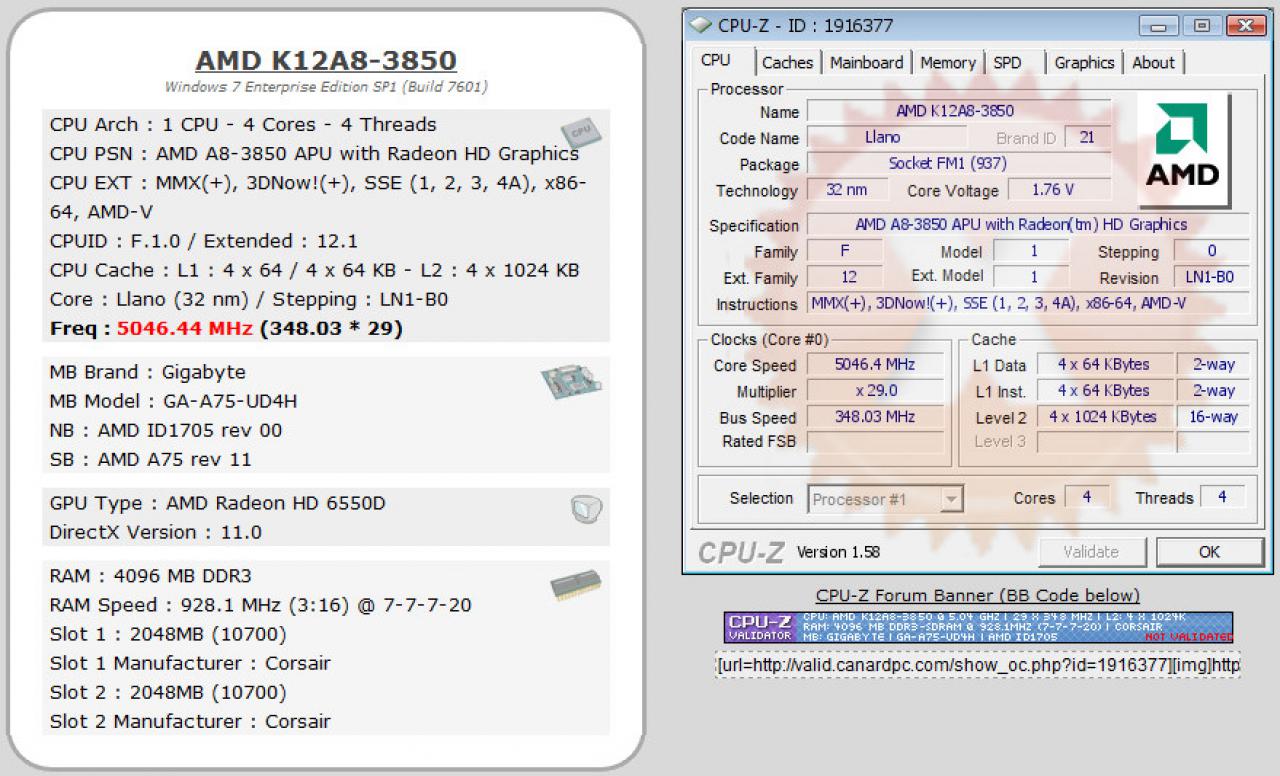Click the L1 Data 4 x 64 KBytes value
This screenshot has width=1280, height=776.
point(1103,364)
